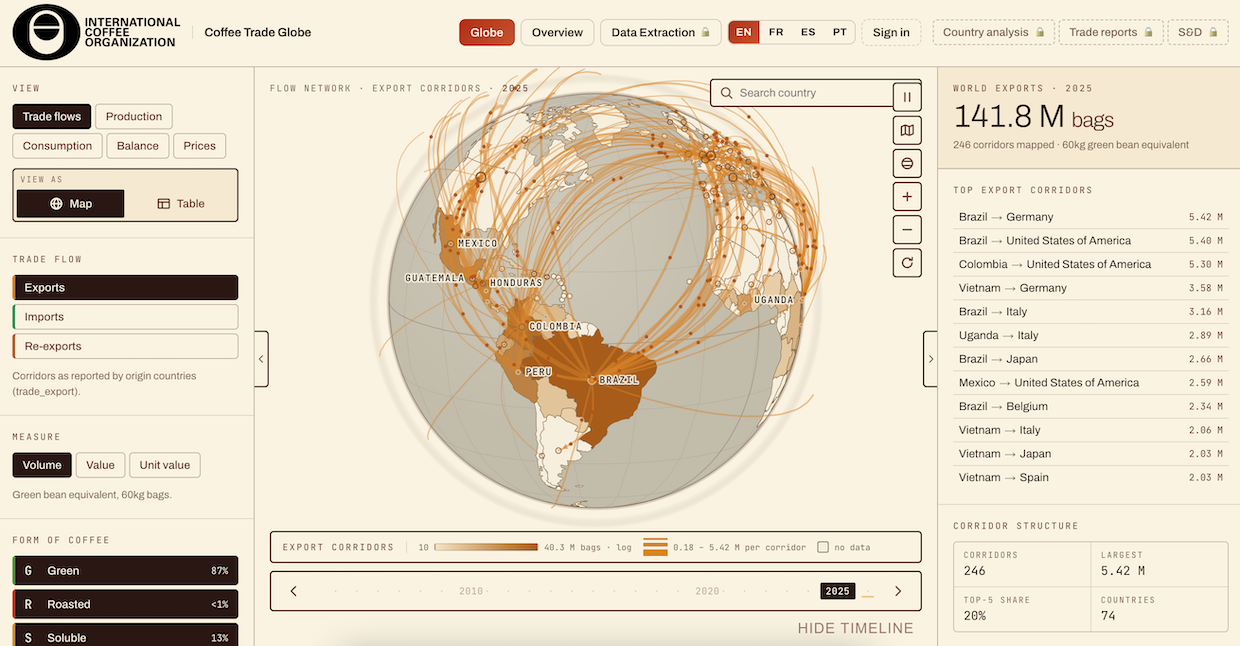The height and width of the screenshot is (646, 1240).
Task: Select the Prices view
Action: point(199,146)
